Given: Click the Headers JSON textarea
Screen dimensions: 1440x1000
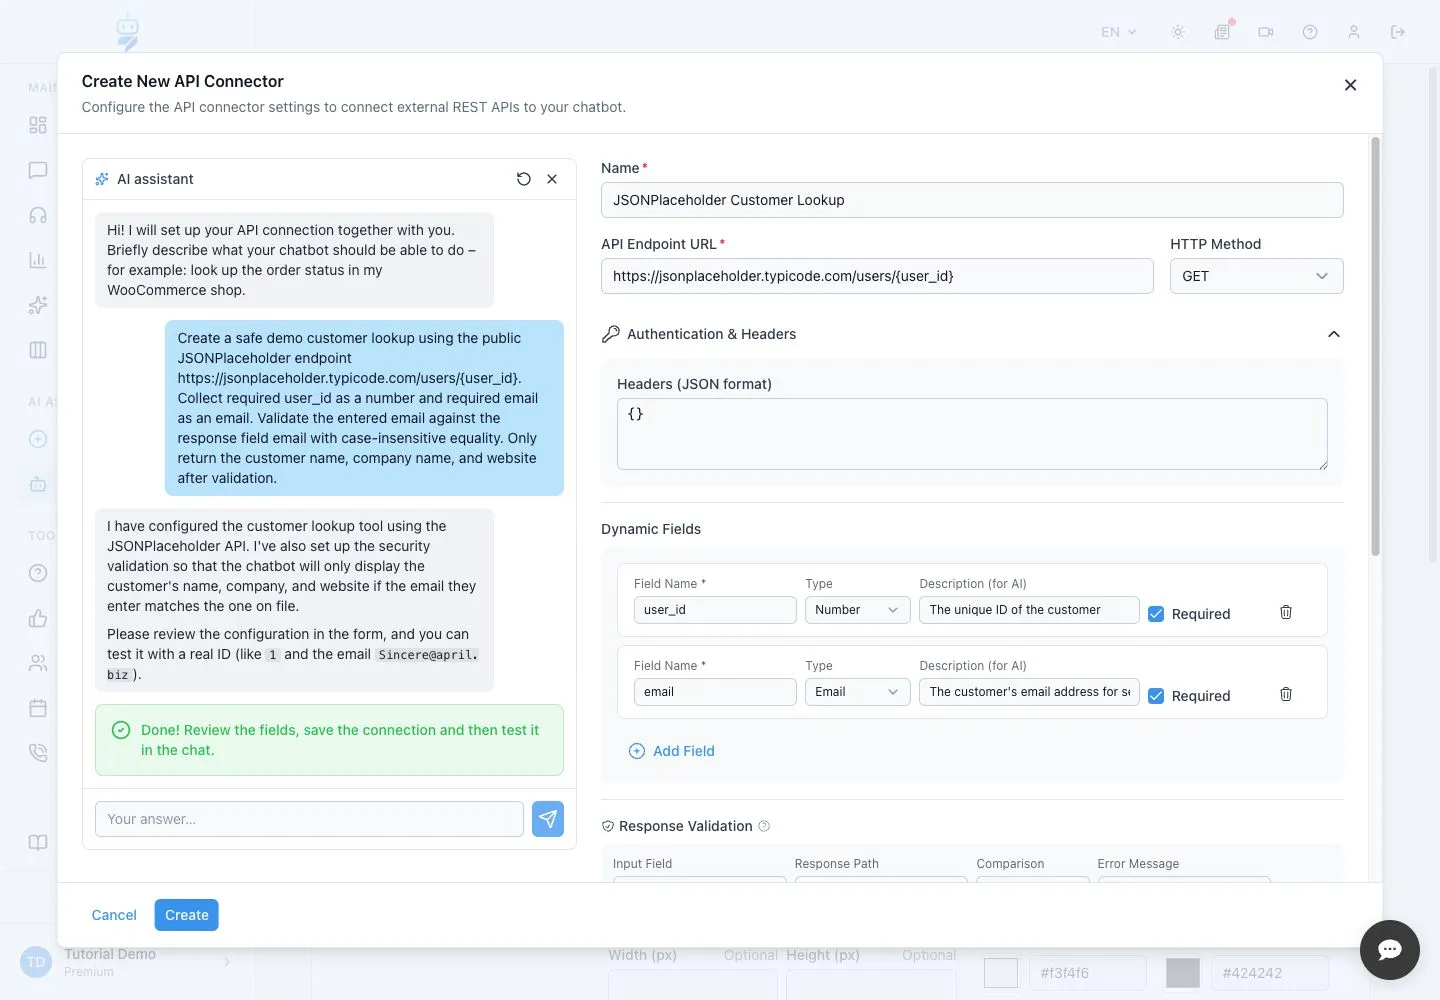Looking at the screenshot, I should click(x=972, y=434).
